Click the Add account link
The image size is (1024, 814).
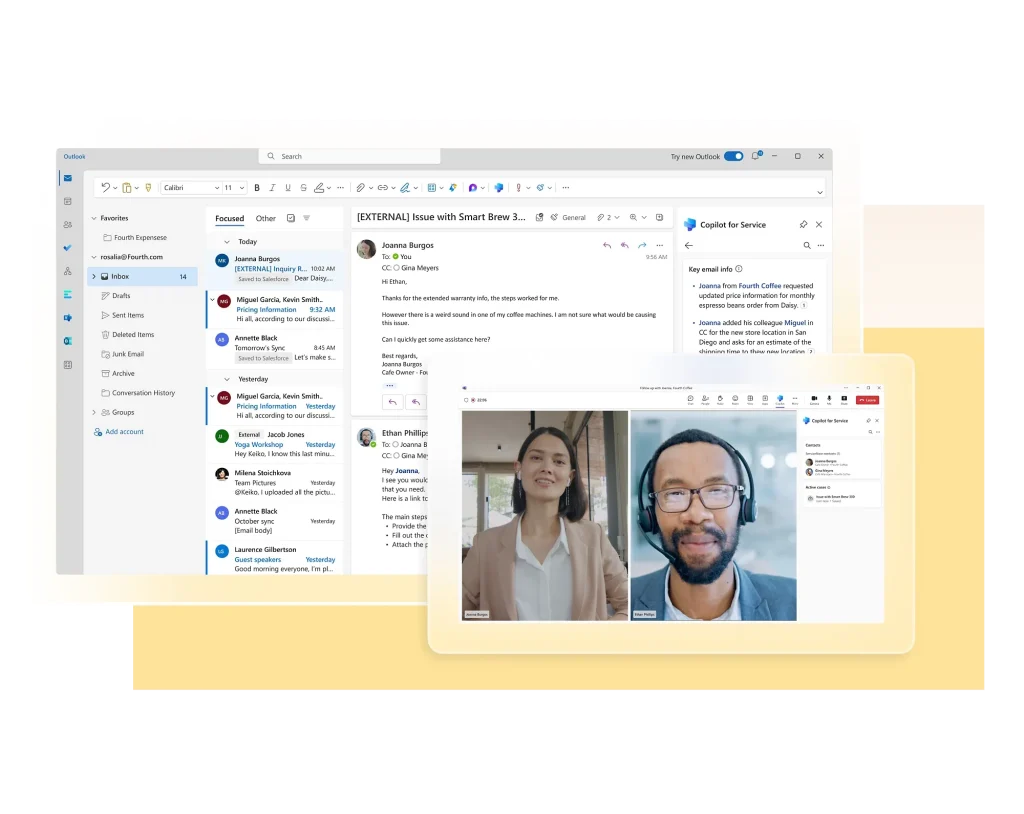[x=124, y=432]
